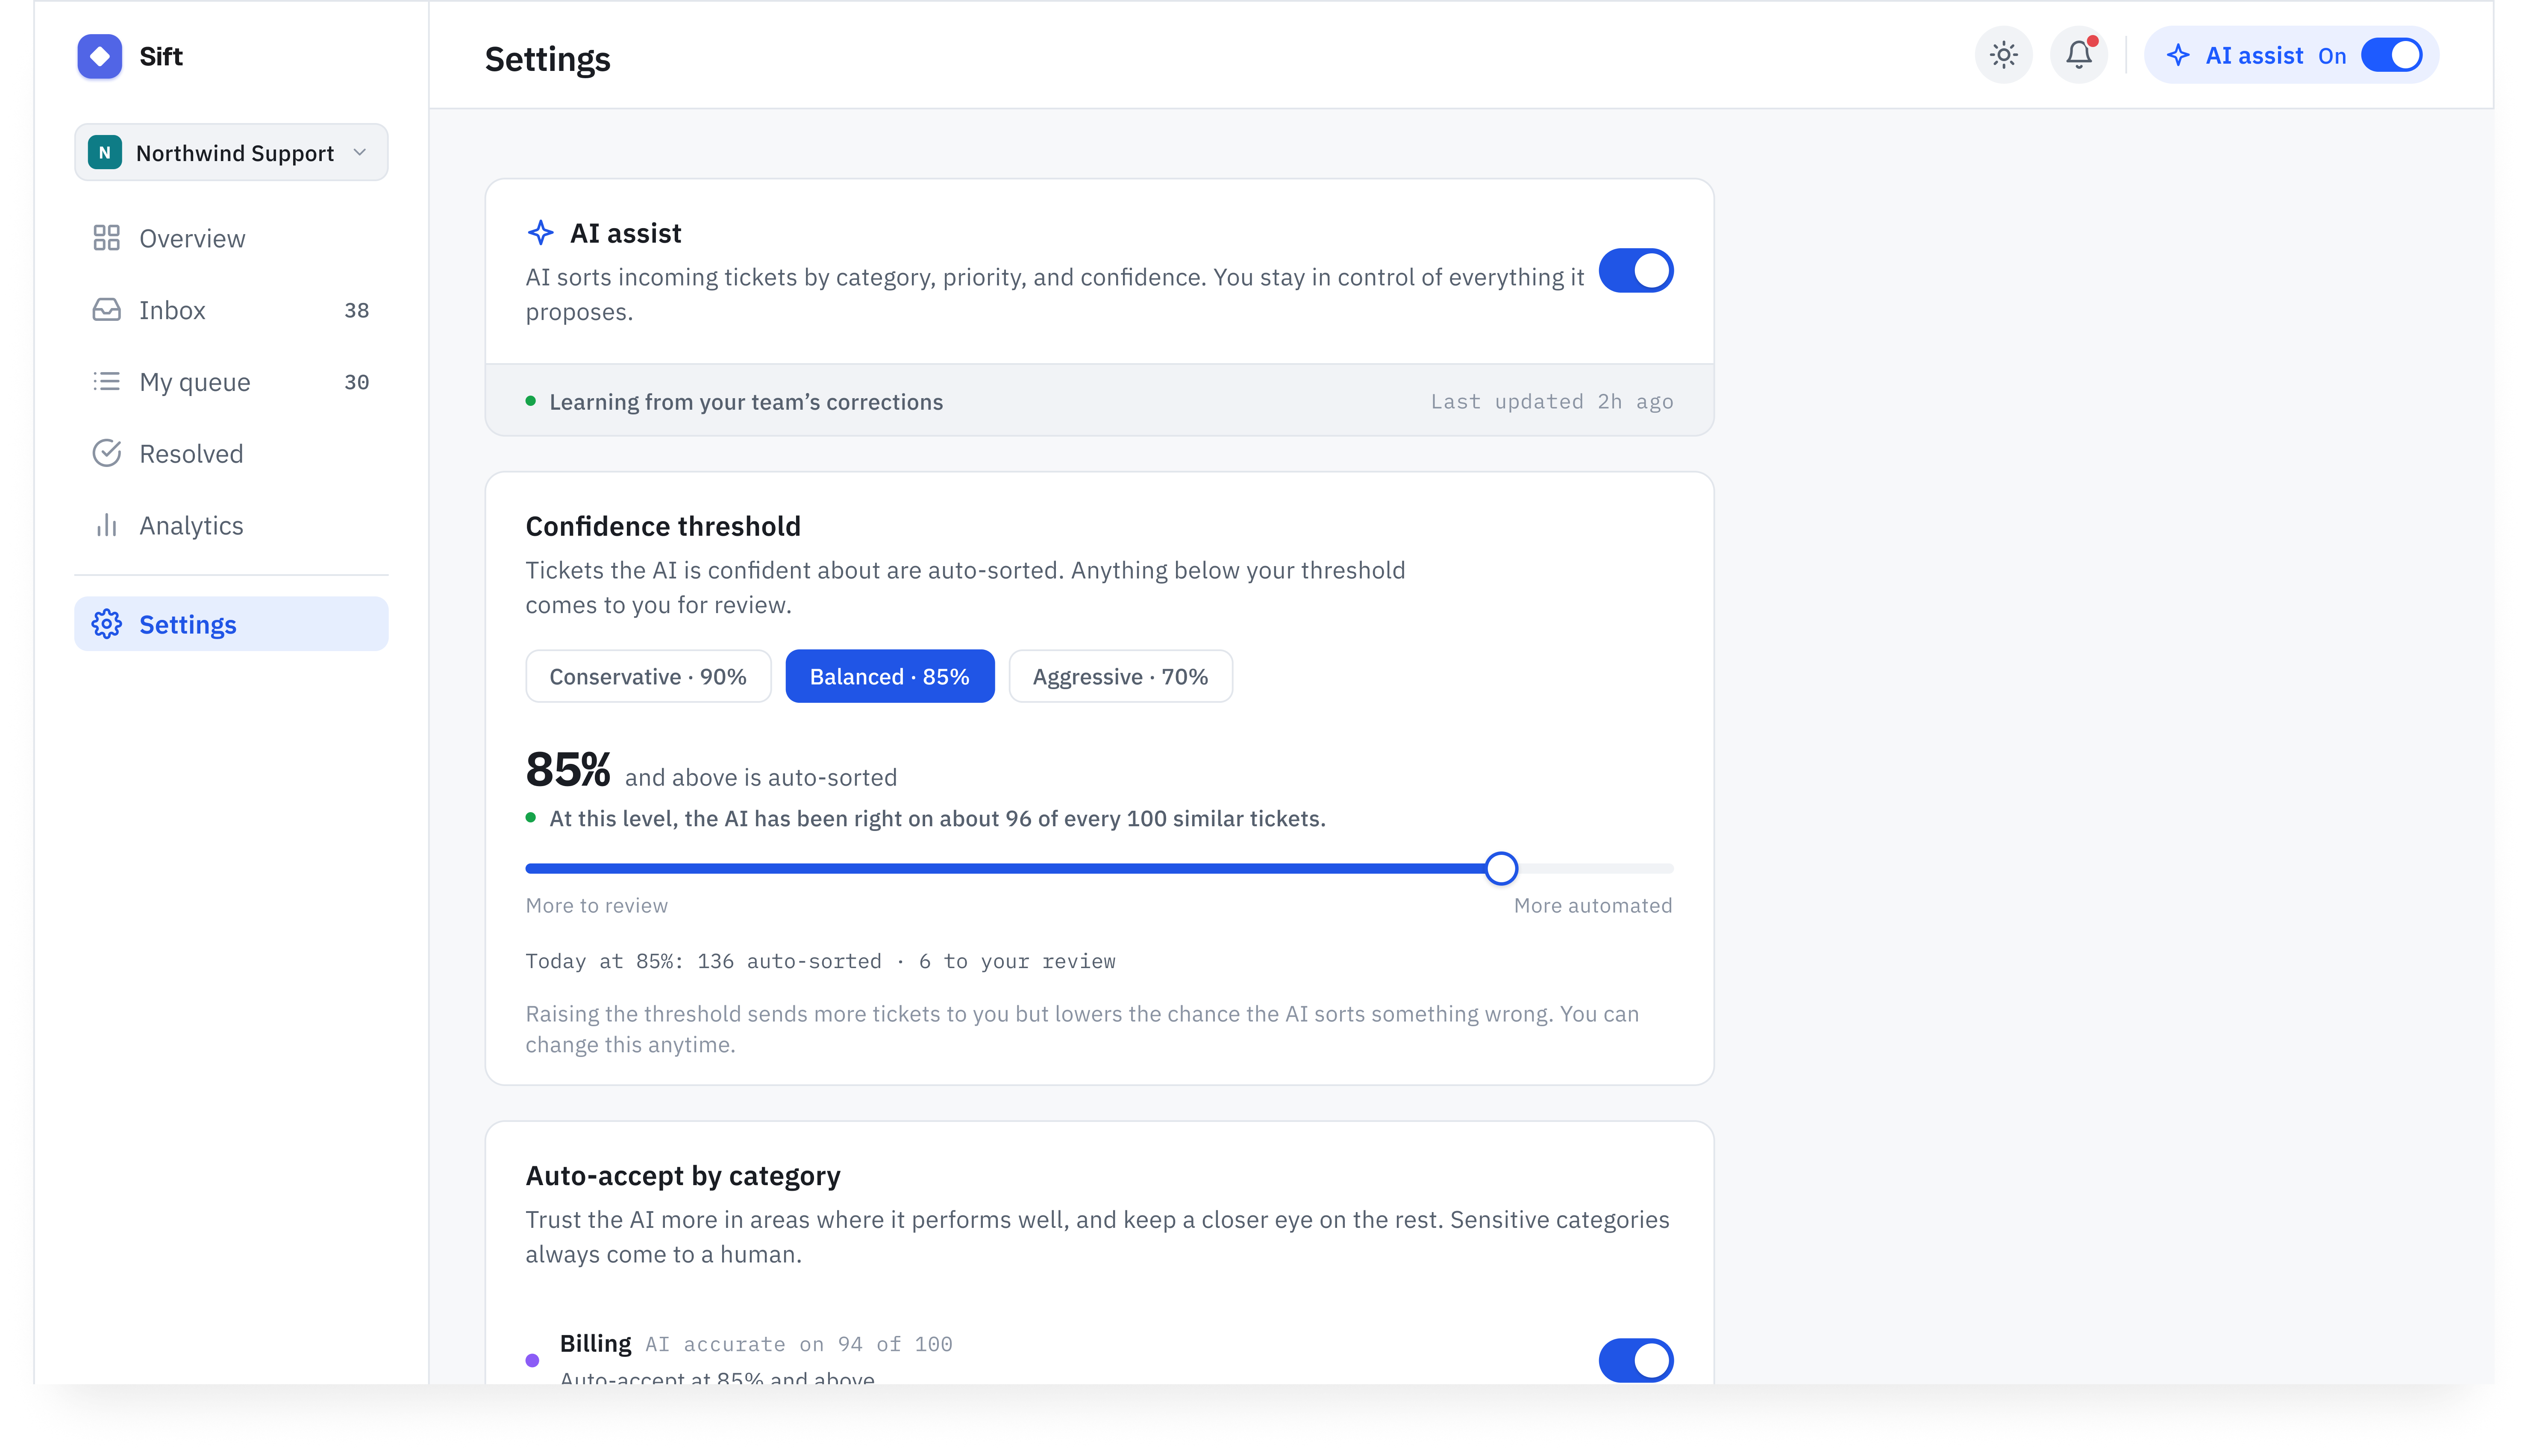Image resolution: width=2528 pixels, height=1456 pixels.
Task: Select Settings in the sidebar
Action: 231,624
